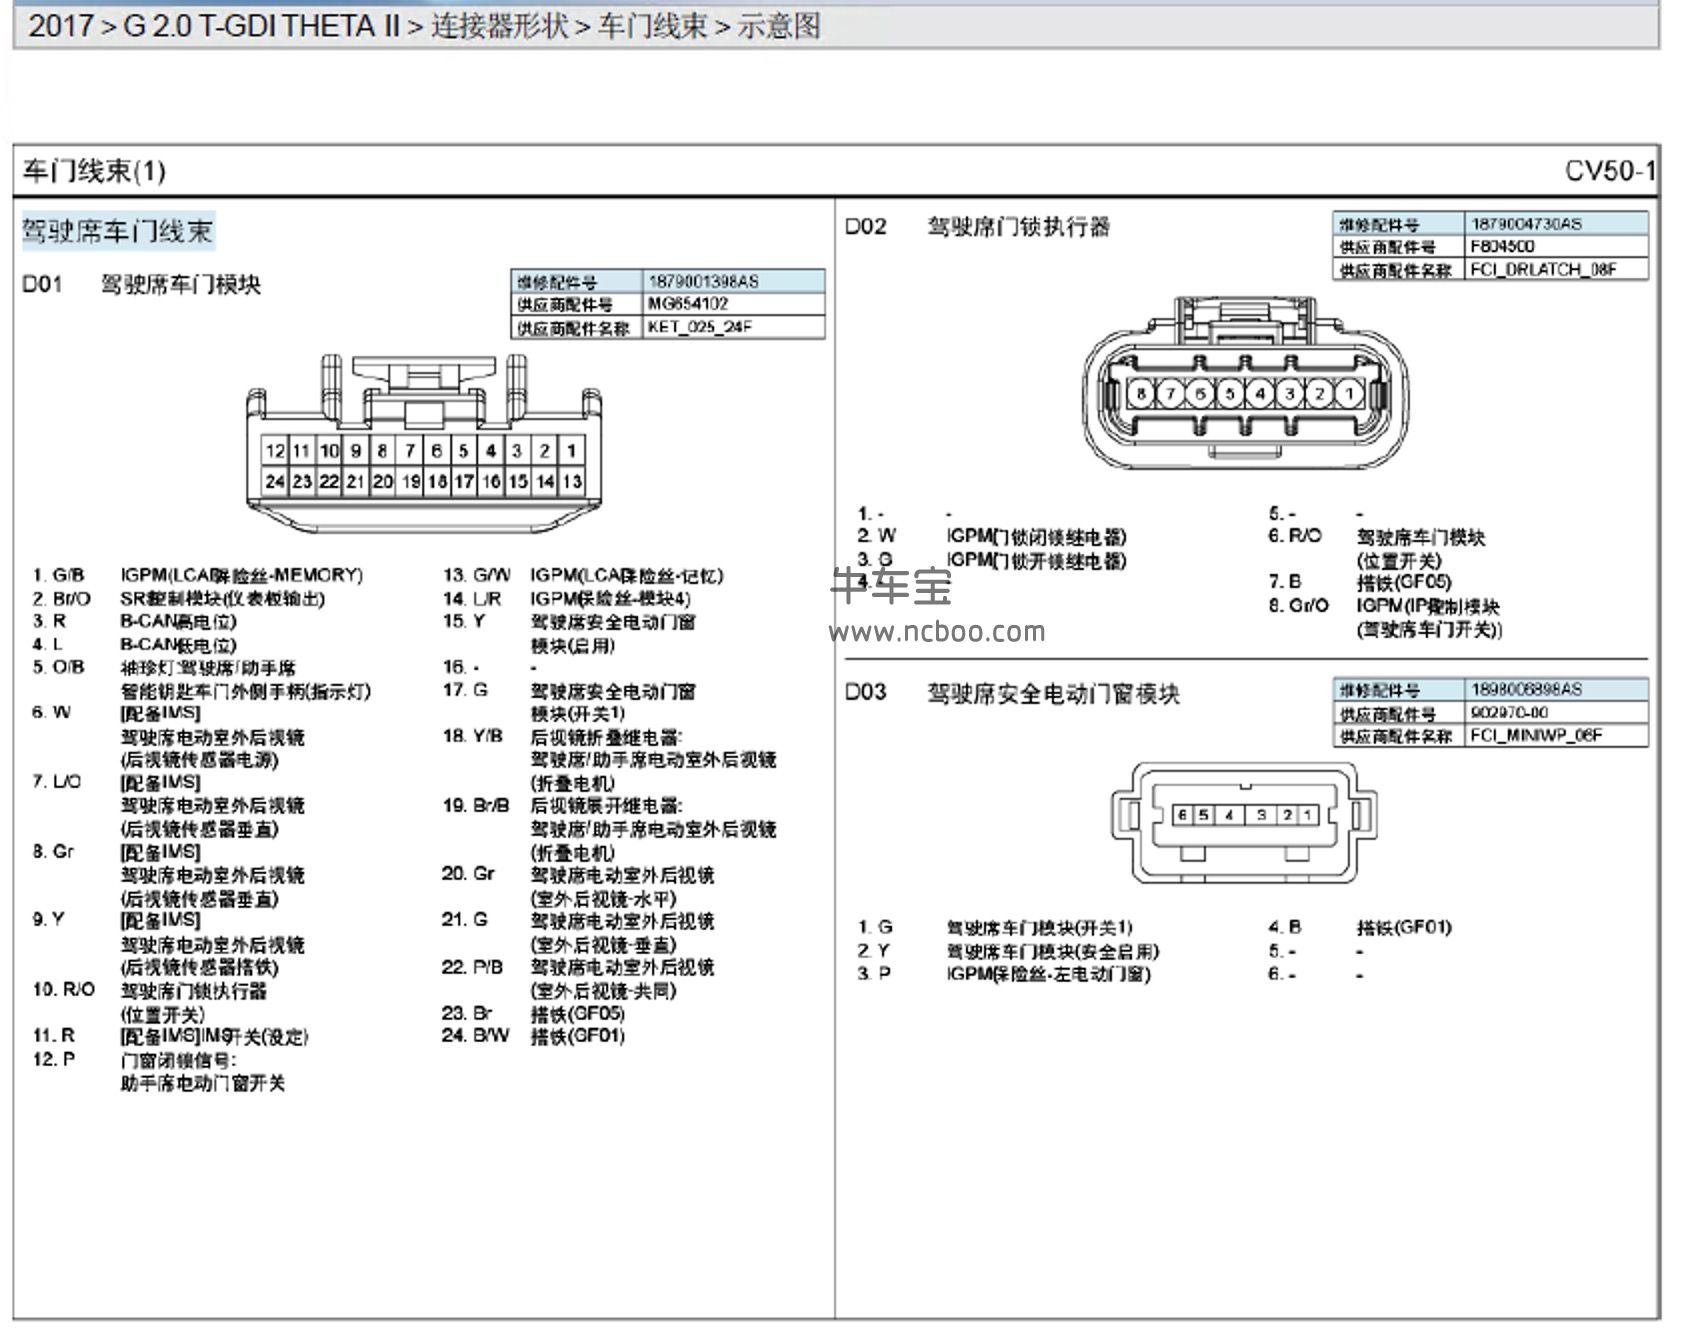Select D02 row 7. B 搭铁(GF05)
The image size is (1682, 1338).
tap(1360, 582)
